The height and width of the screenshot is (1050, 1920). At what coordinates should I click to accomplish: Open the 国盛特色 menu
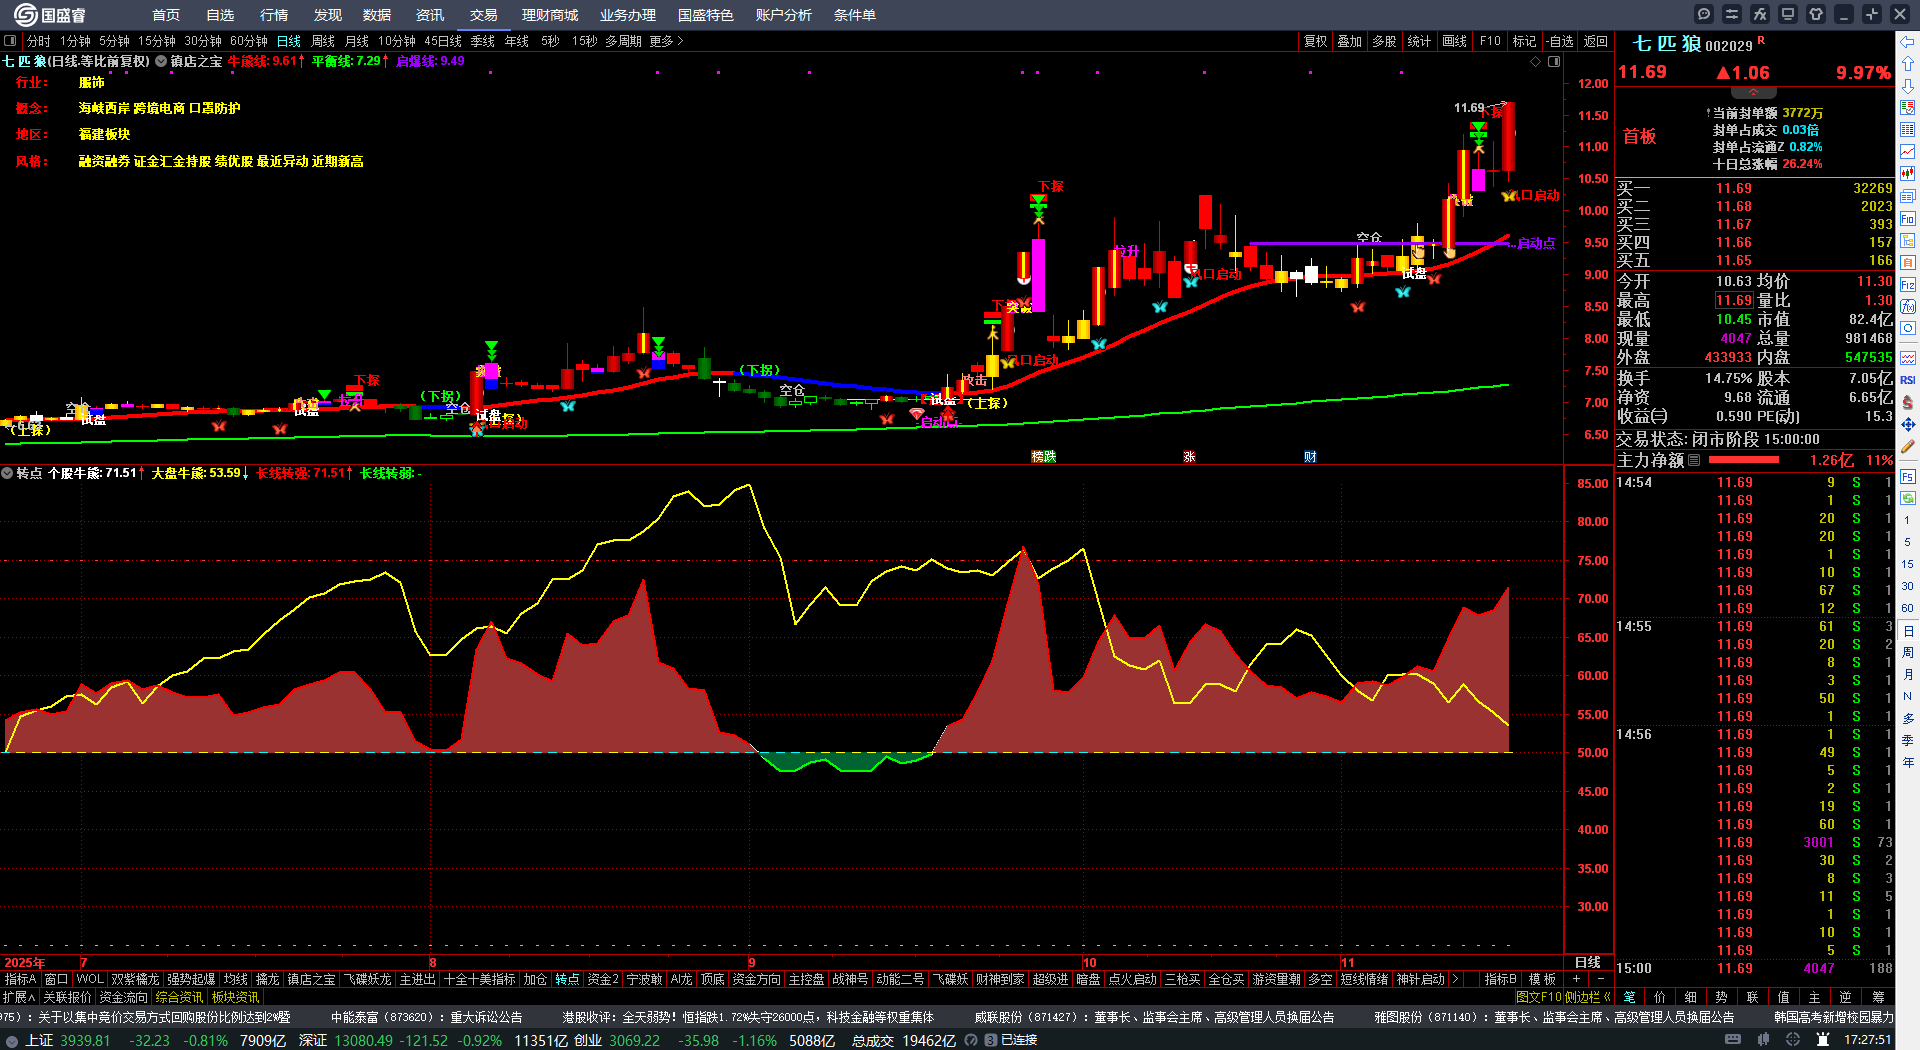(705, 15)
